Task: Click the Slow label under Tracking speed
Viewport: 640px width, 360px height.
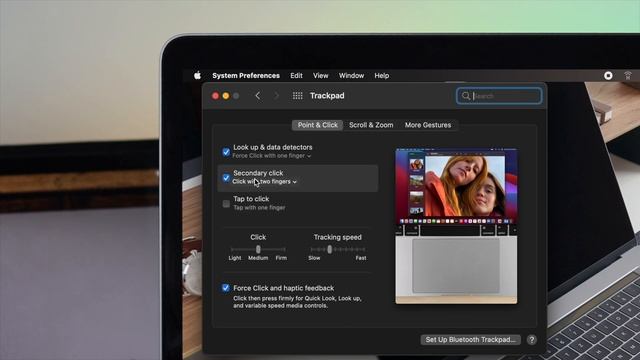Action: pyautogui.click(x=314, y=258)
